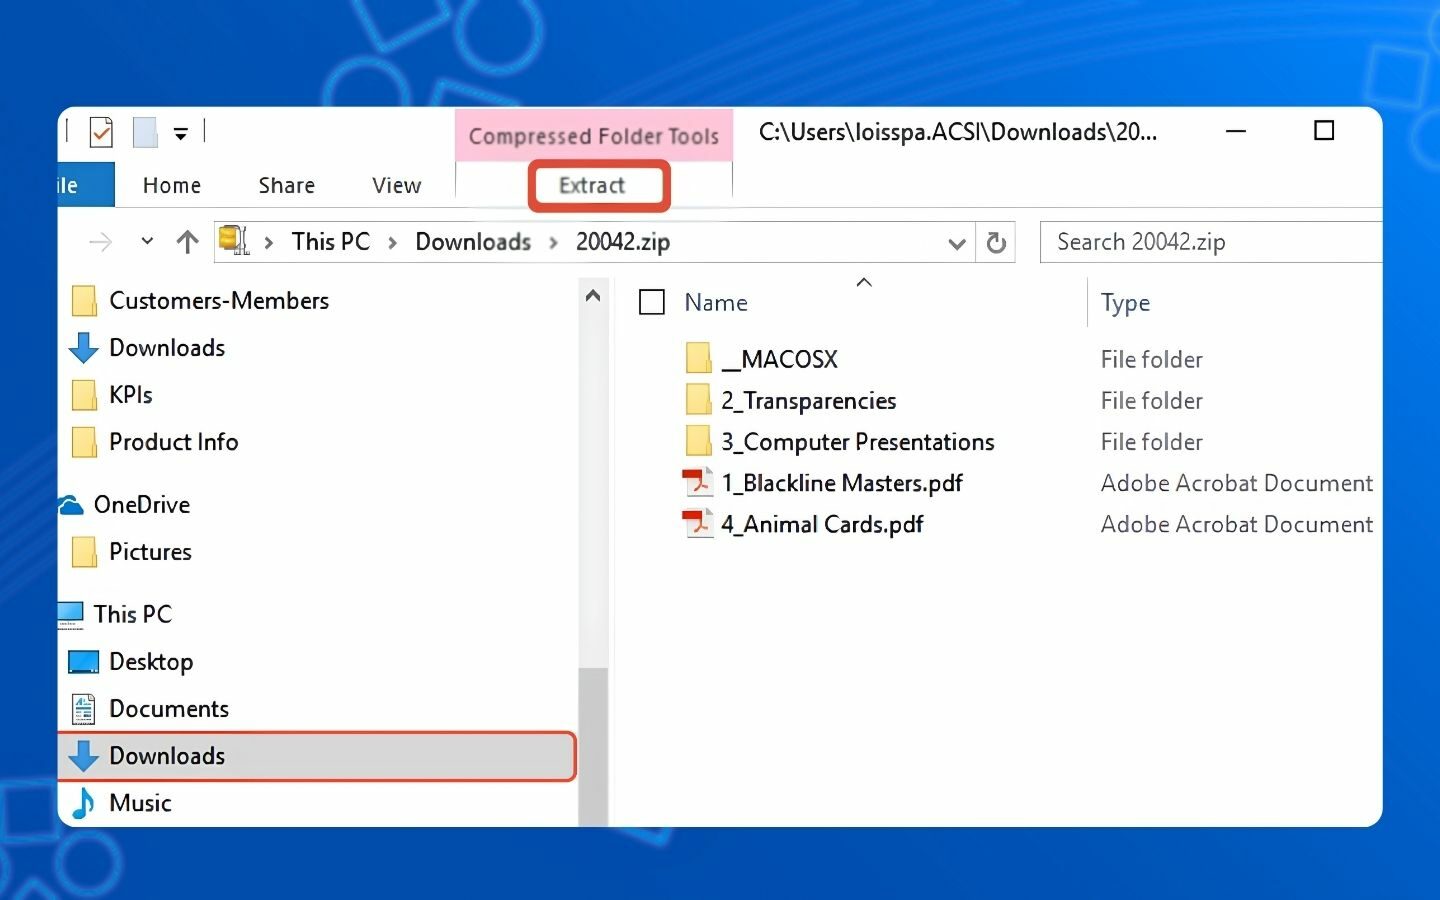Click the Documents page icon
Image resolution: width=1440 pixels, height=900 pixels.
click(84, 709)
